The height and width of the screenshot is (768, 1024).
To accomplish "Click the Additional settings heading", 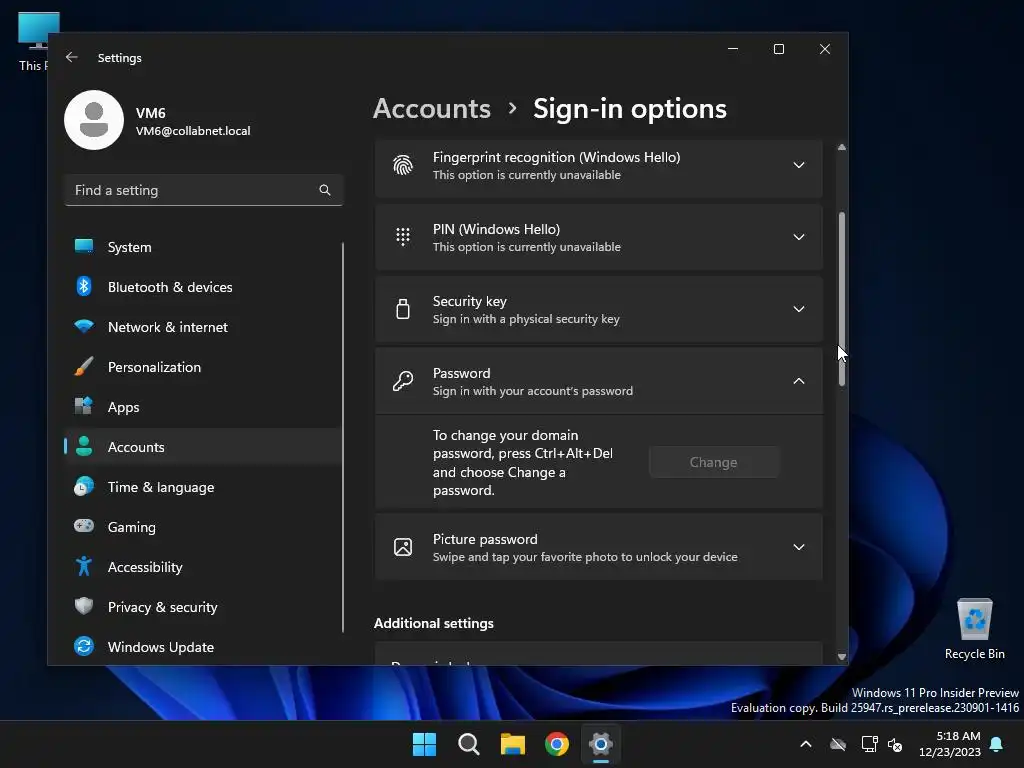I will pos(434,623).
